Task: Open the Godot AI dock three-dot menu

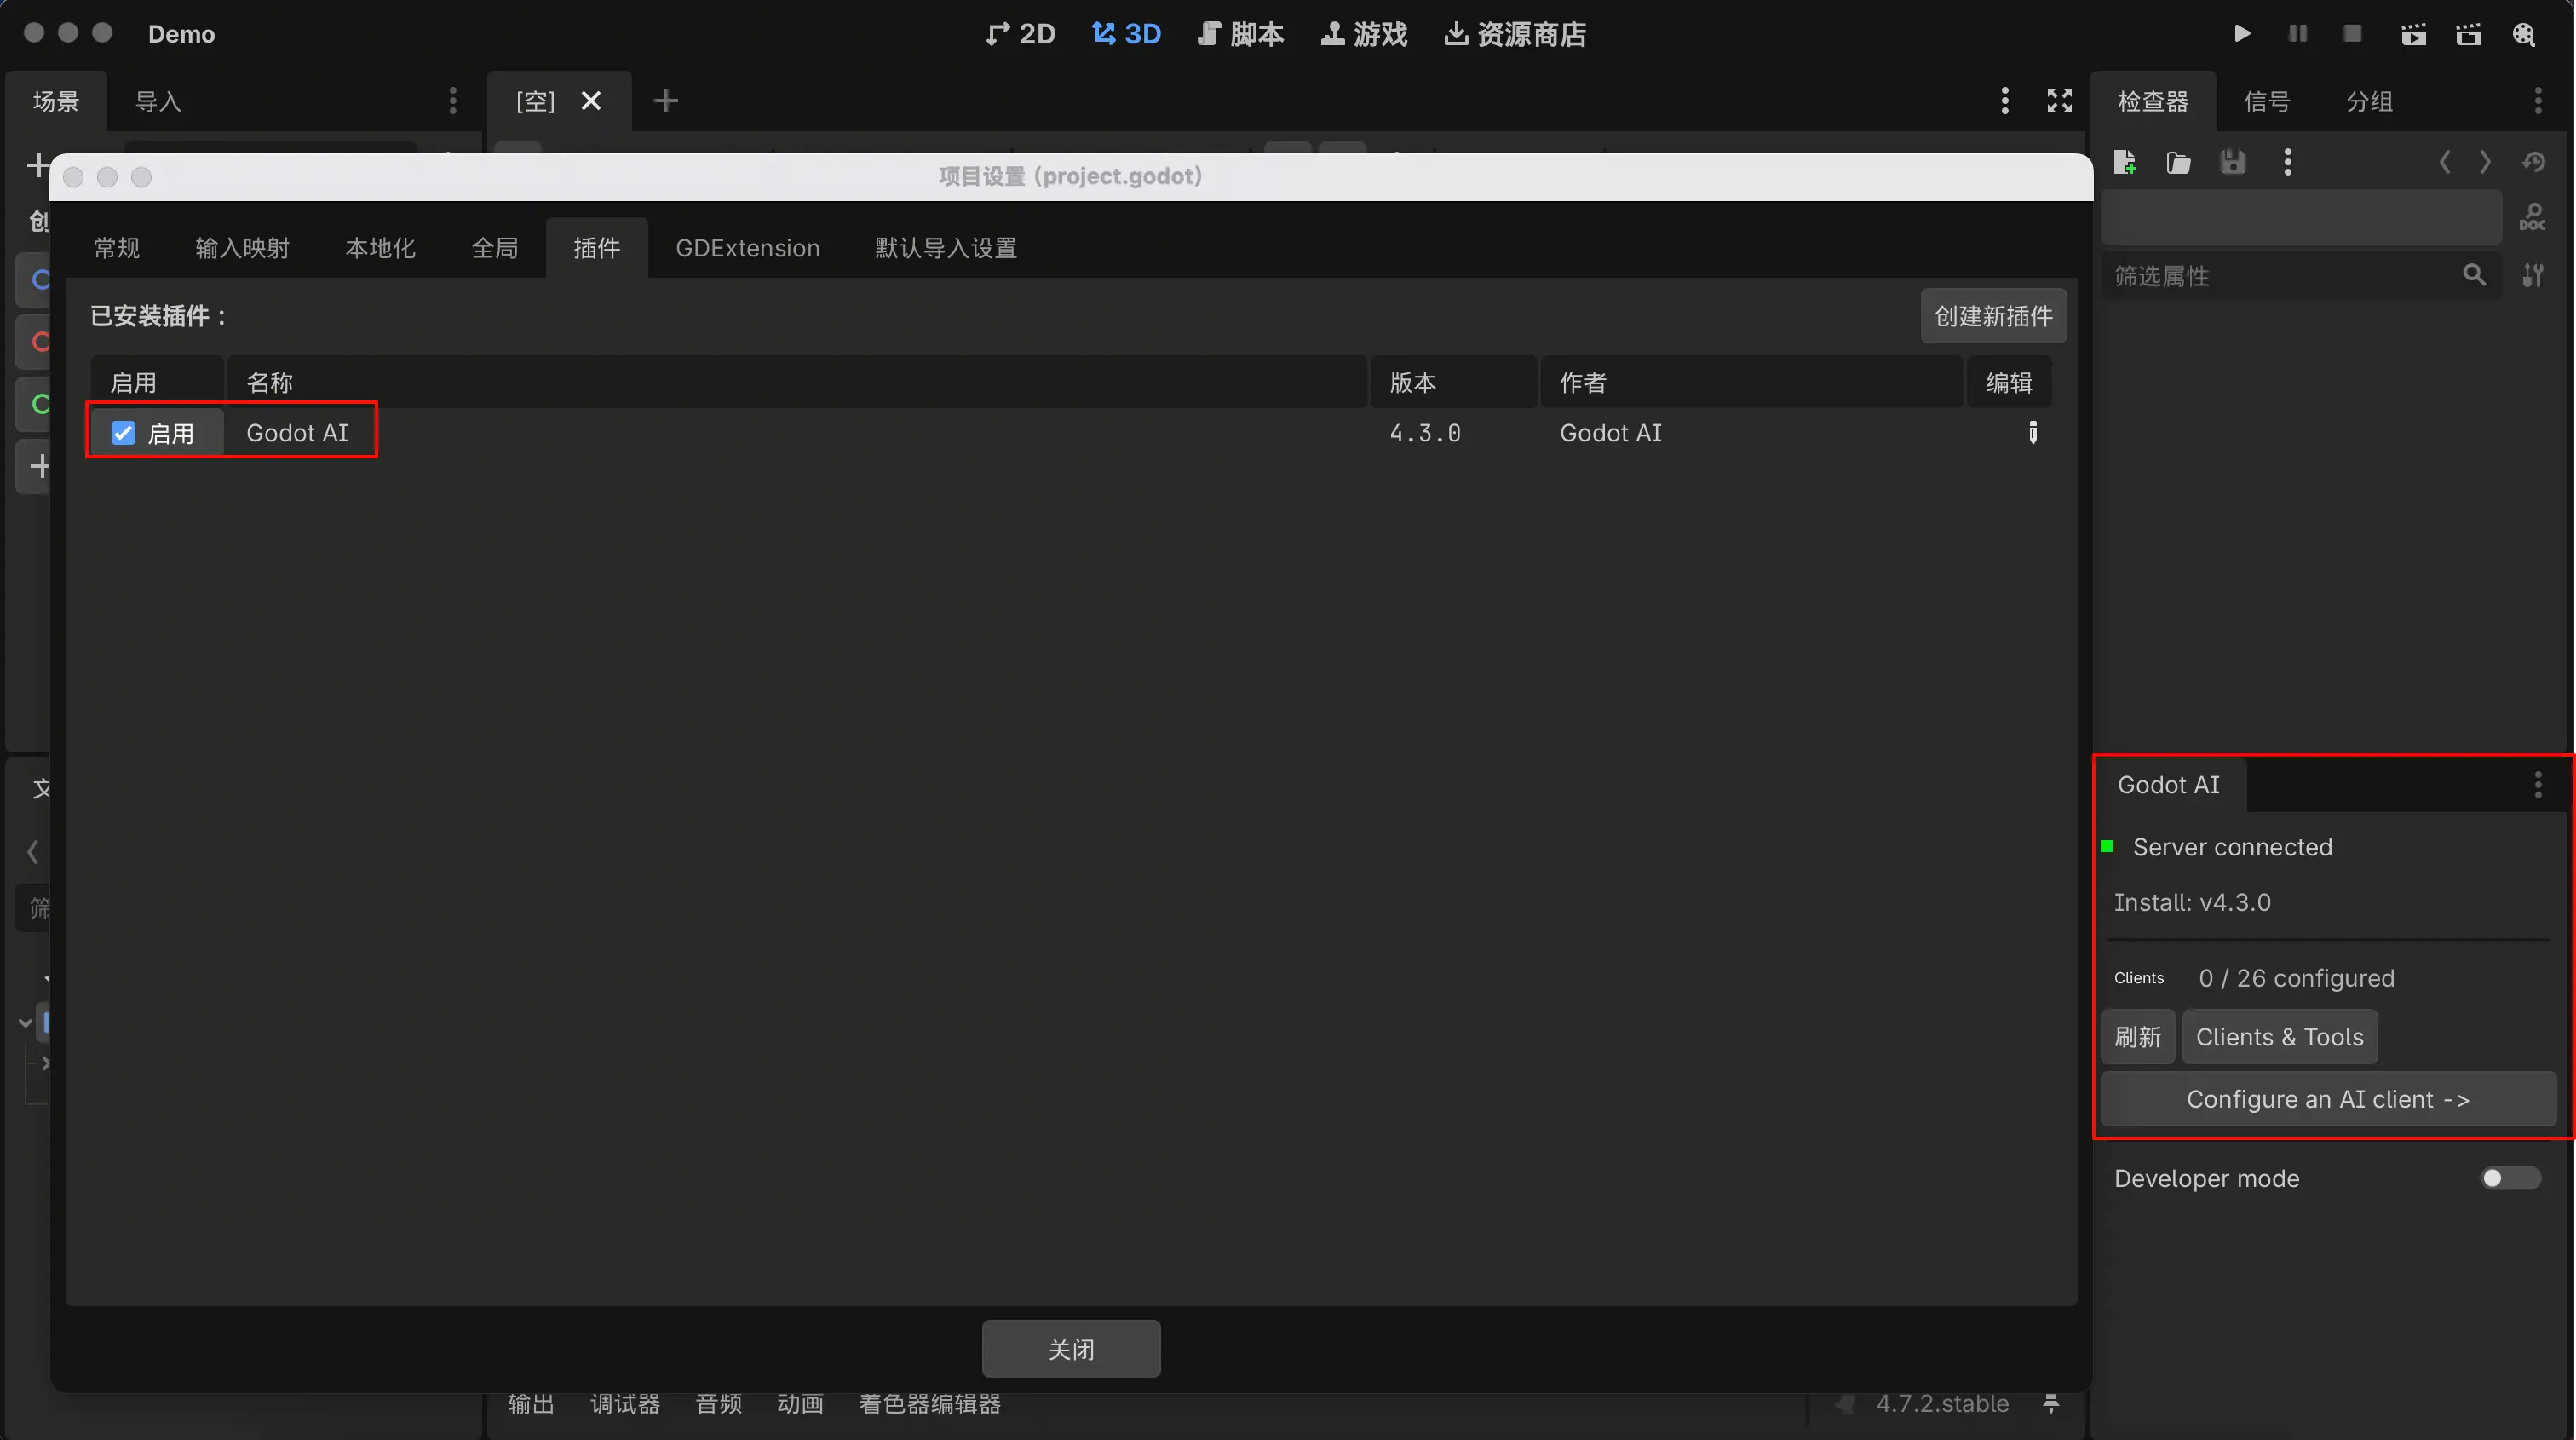Action: click(x=2538, y=785)
